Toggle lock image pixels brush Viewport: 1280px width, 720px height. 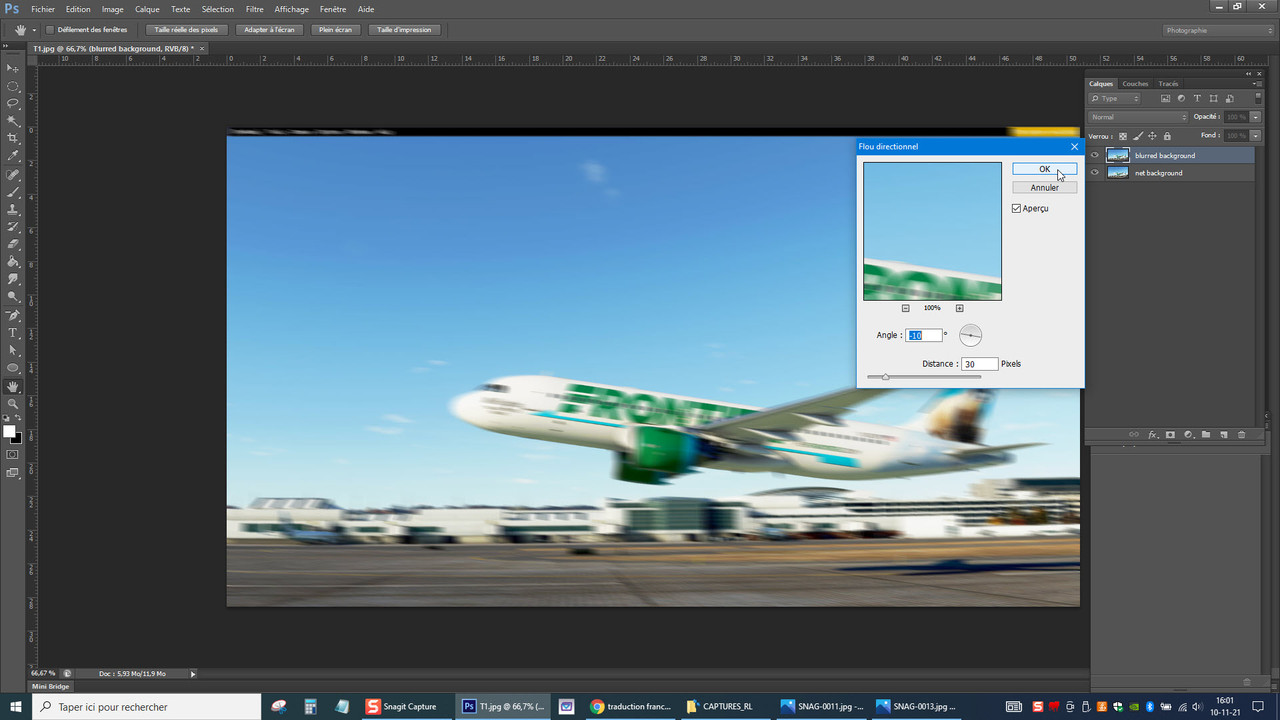click(x=1137, y=136)
